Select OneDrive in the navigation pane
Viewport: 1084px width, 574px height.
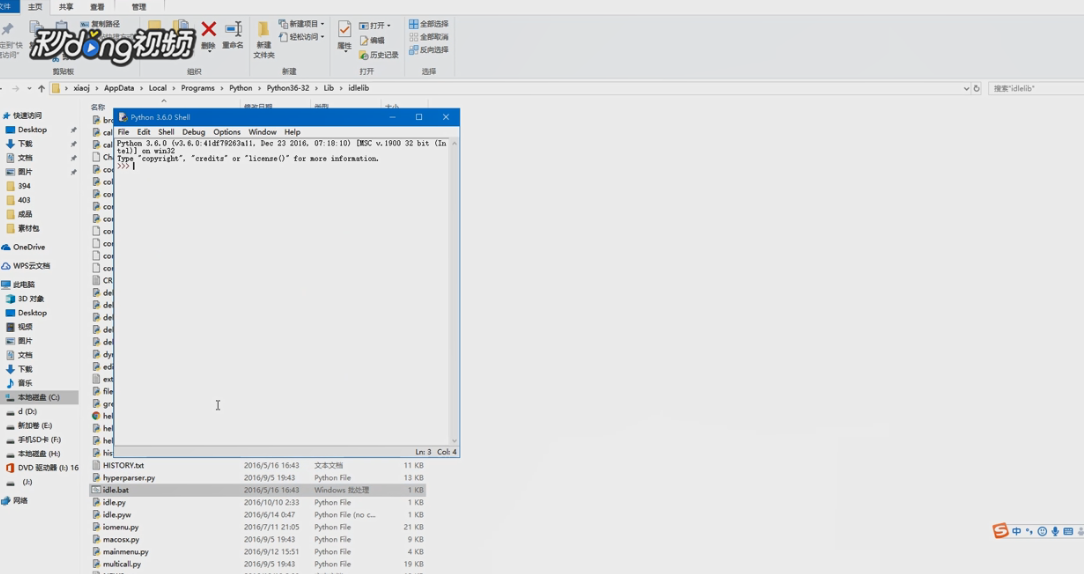[x=24, y=247]
